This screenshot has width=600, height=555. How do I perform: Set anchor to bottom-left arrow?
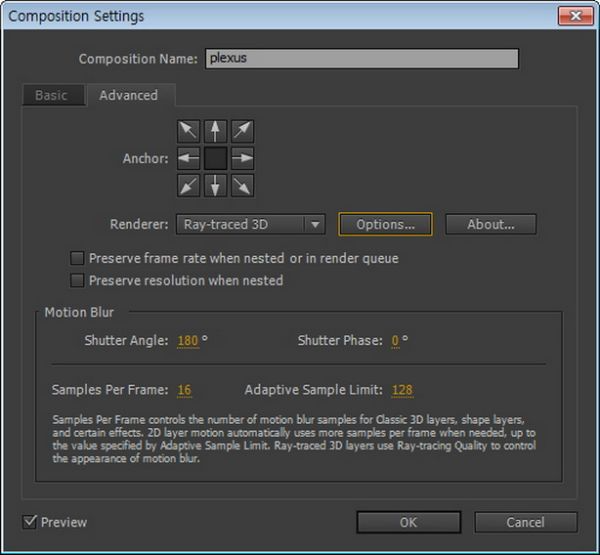pos(189,186)
